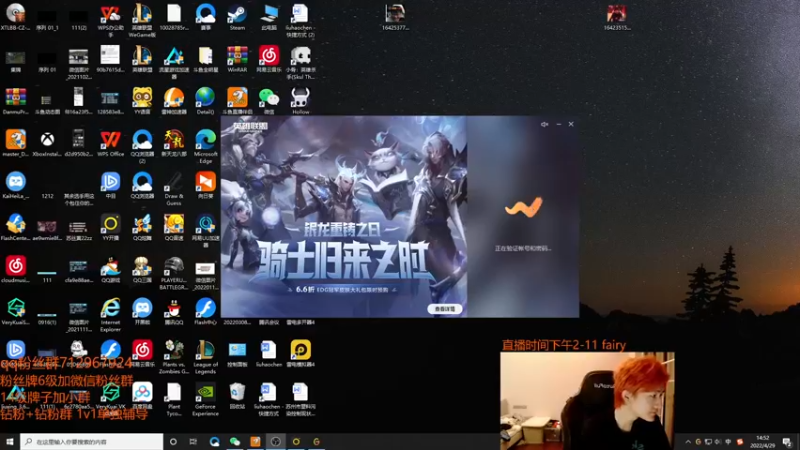Viewport: 800px width, 450px height.
Task: Open the yellow LDPlayer emulator shortcut
Action: coord(301,354)
